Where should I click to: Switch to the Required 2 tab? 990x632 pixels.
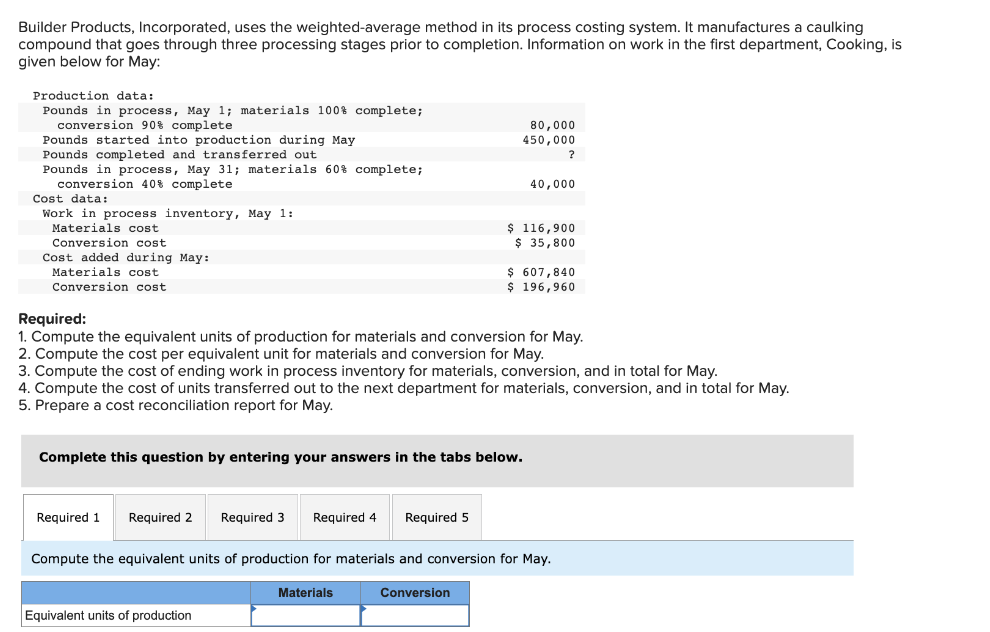(159, 517)
